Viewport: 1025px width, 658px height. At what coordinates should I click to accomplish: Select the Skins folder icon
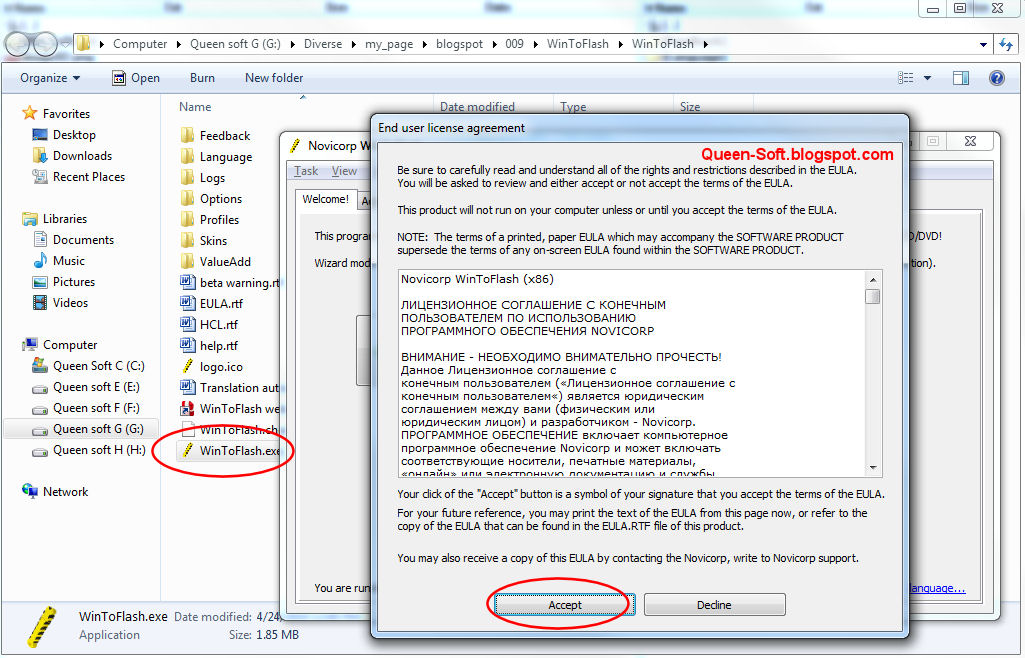(188, 240)
